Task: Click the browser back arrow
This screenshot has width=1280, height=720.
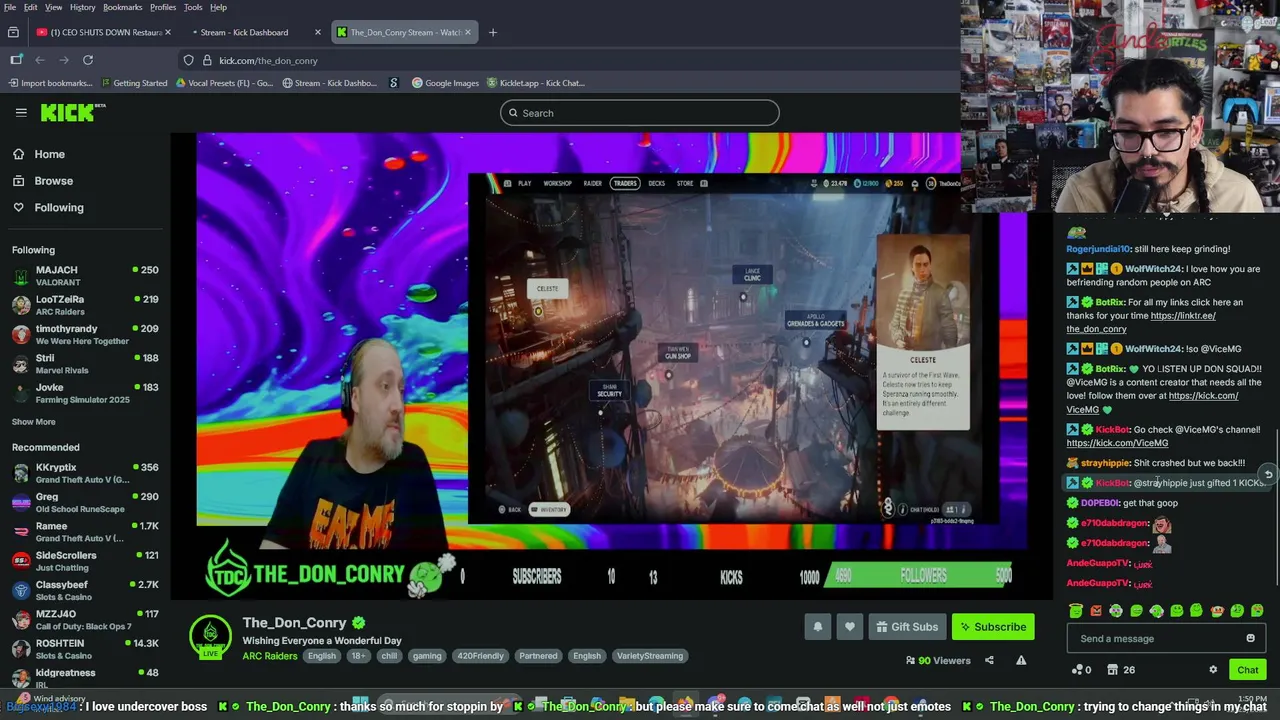Action: click(40, 60)
